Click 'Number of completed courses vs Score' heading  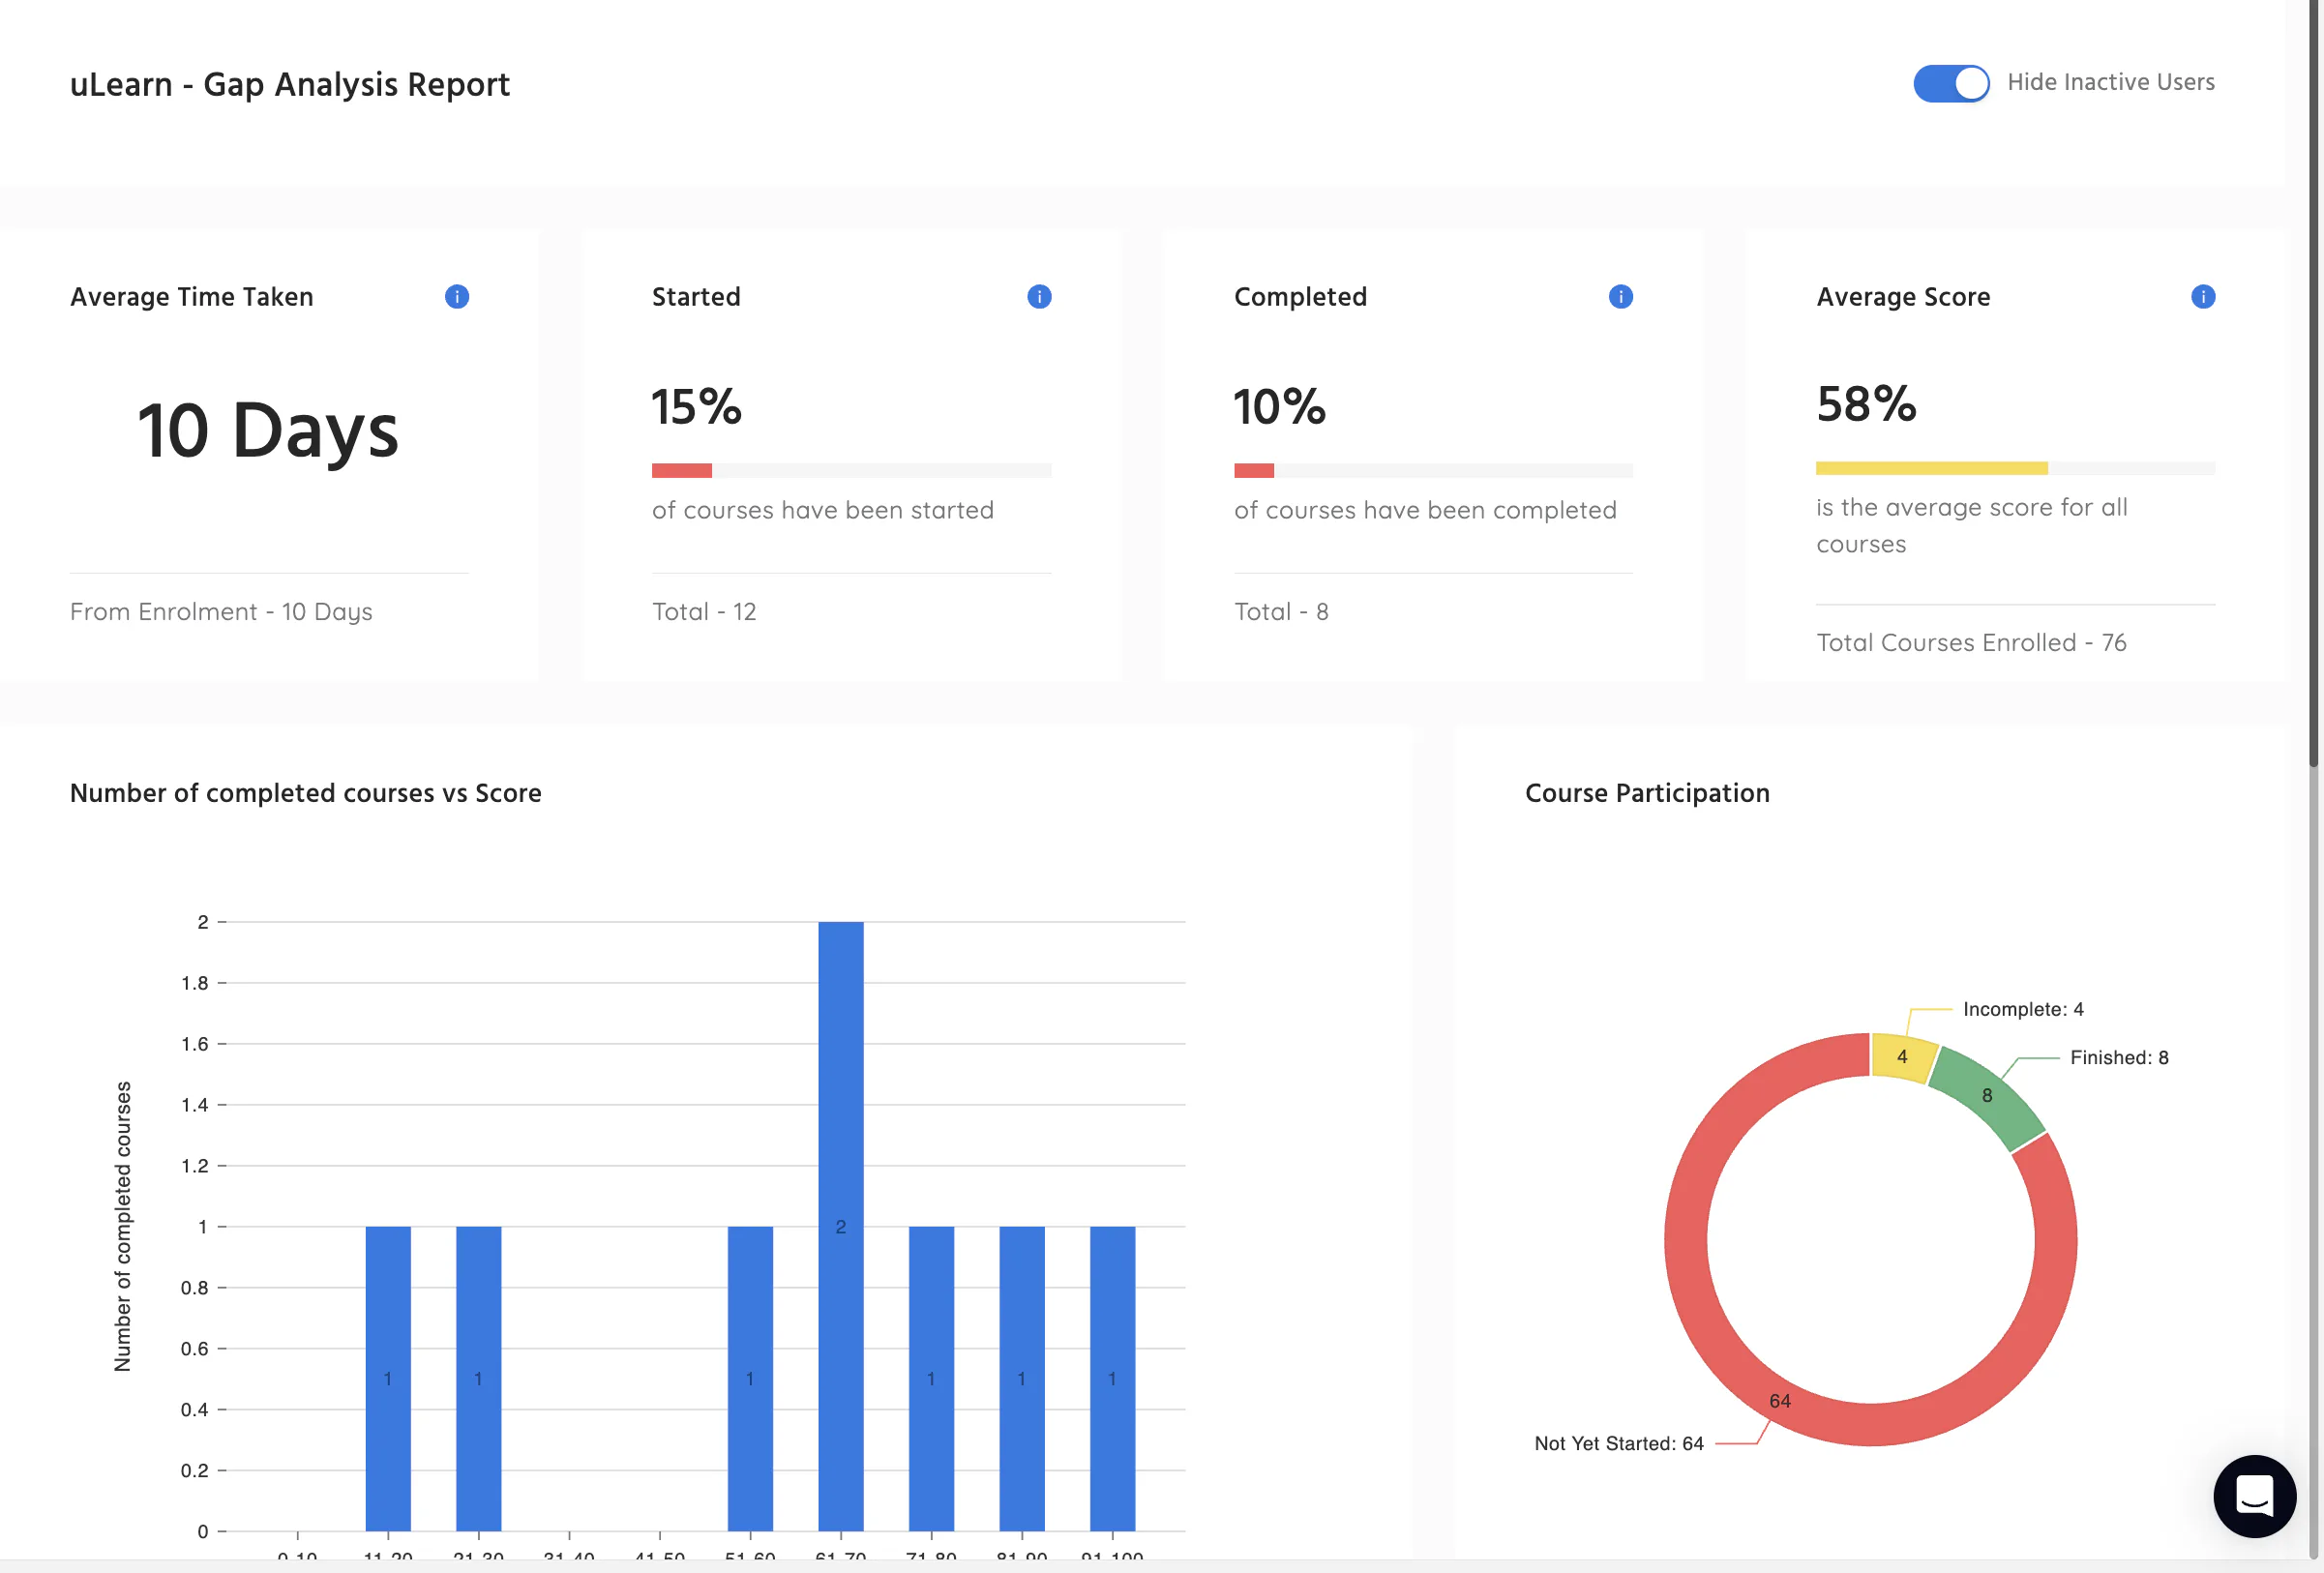306,793
